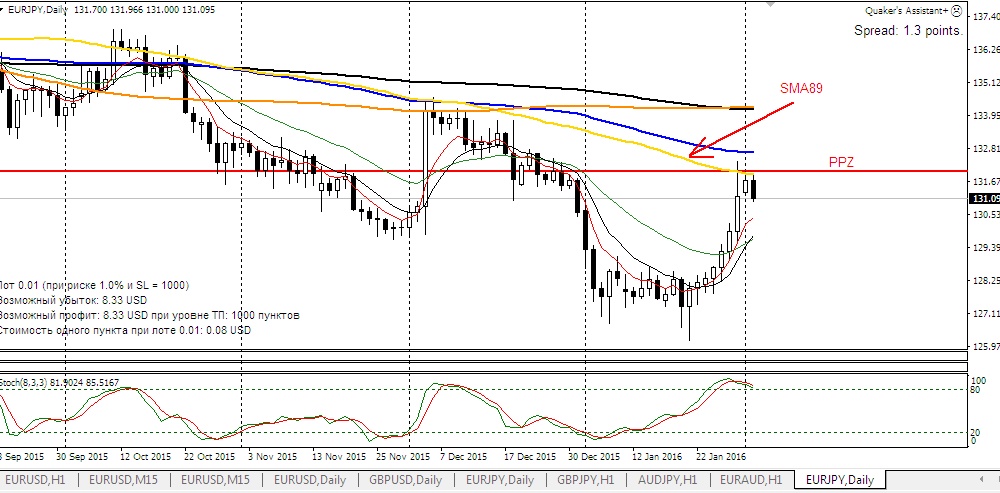Click the '17 Dec 2015' date label
Viewport: 1000px width, 493px height.
531,457
